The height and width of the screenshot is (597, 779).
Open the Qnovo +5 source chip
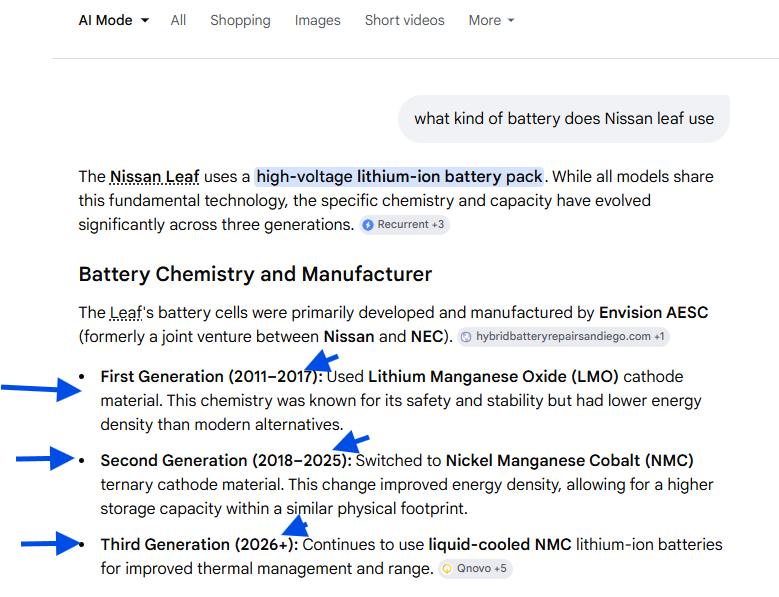(475, 569)
